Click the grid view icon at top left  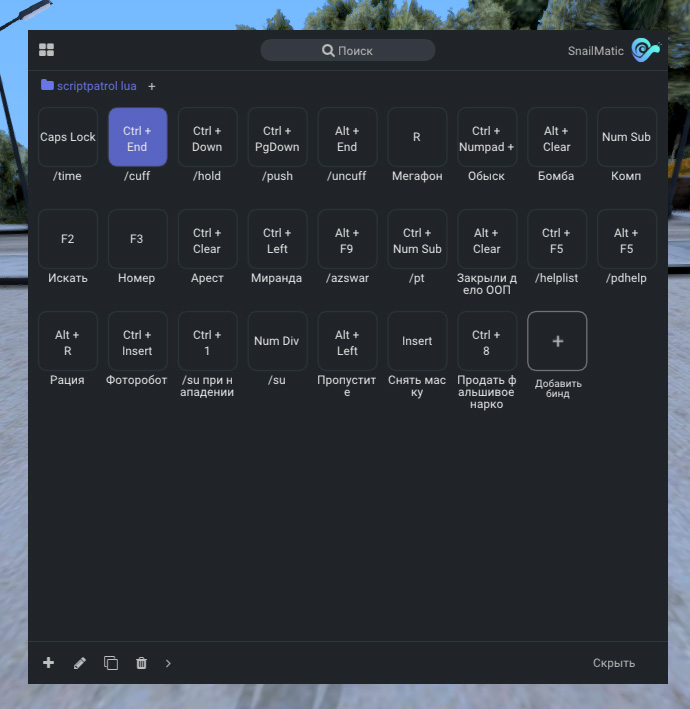tap(47, 50)
